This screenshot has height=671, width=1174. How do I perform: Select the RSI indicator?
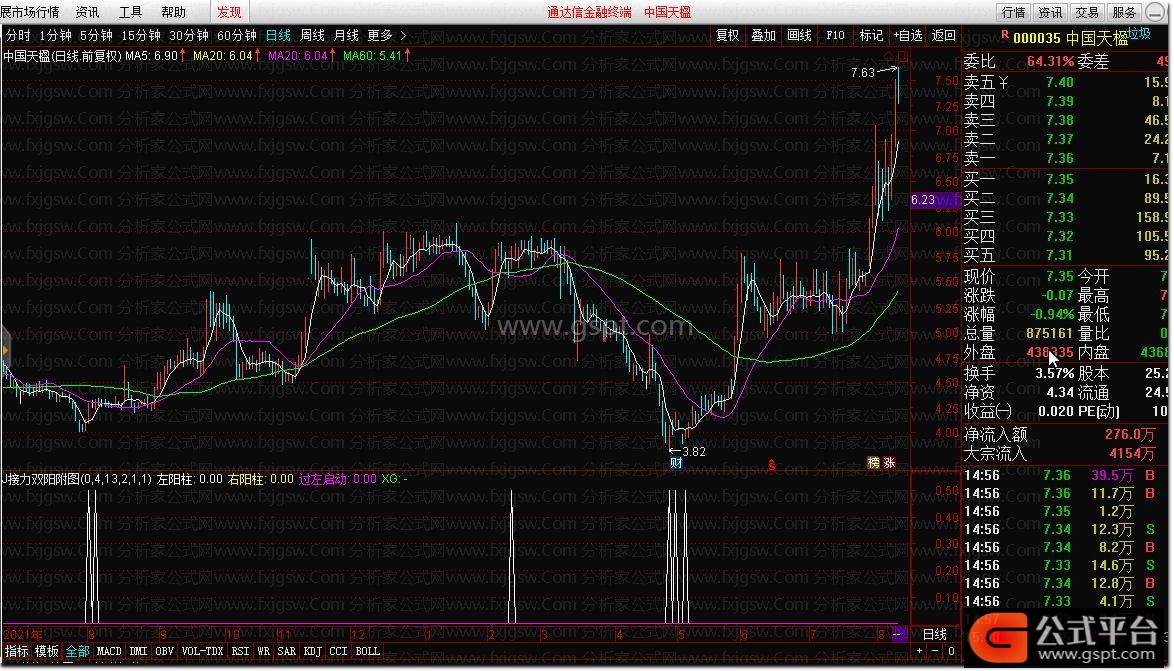(240, 652)
